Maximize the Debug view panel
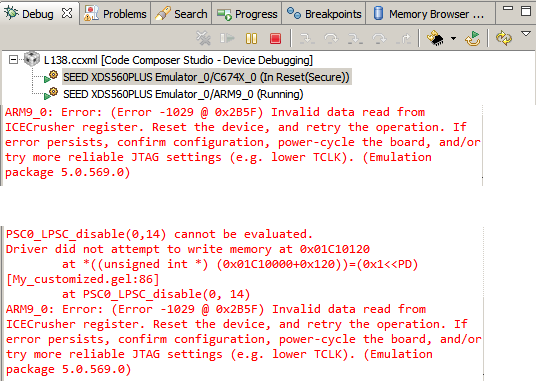The image size is (536, 381). 526,11
